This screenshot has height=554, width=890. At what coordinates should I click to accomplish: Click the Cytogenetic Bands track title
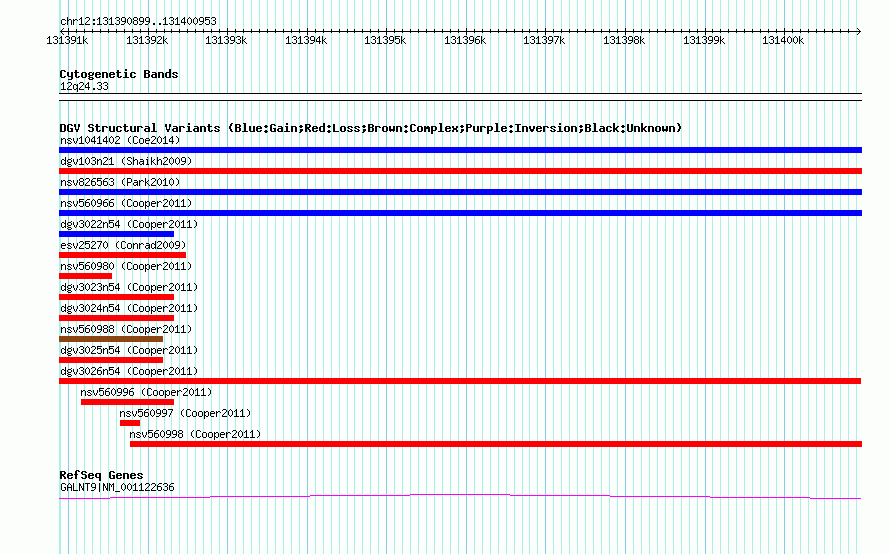(x=119, y=74)
